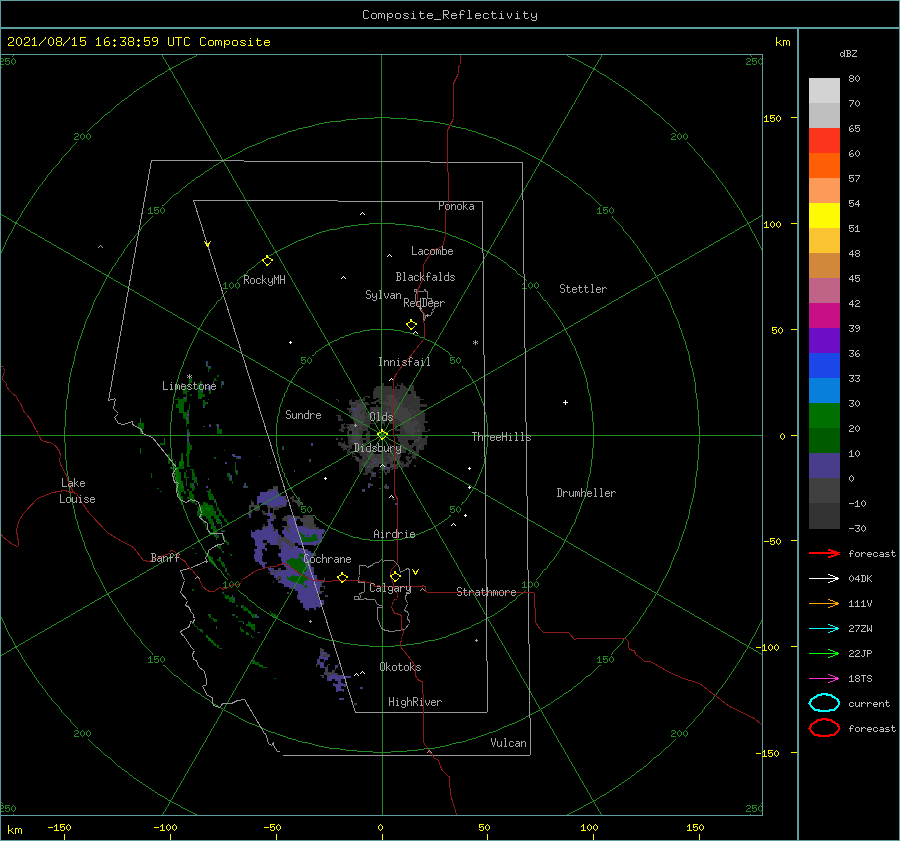Viewport: 900px width, 841px height.
Task: Select the blue 36 dBZ color swatch
Action: click(x=824, y=365)
